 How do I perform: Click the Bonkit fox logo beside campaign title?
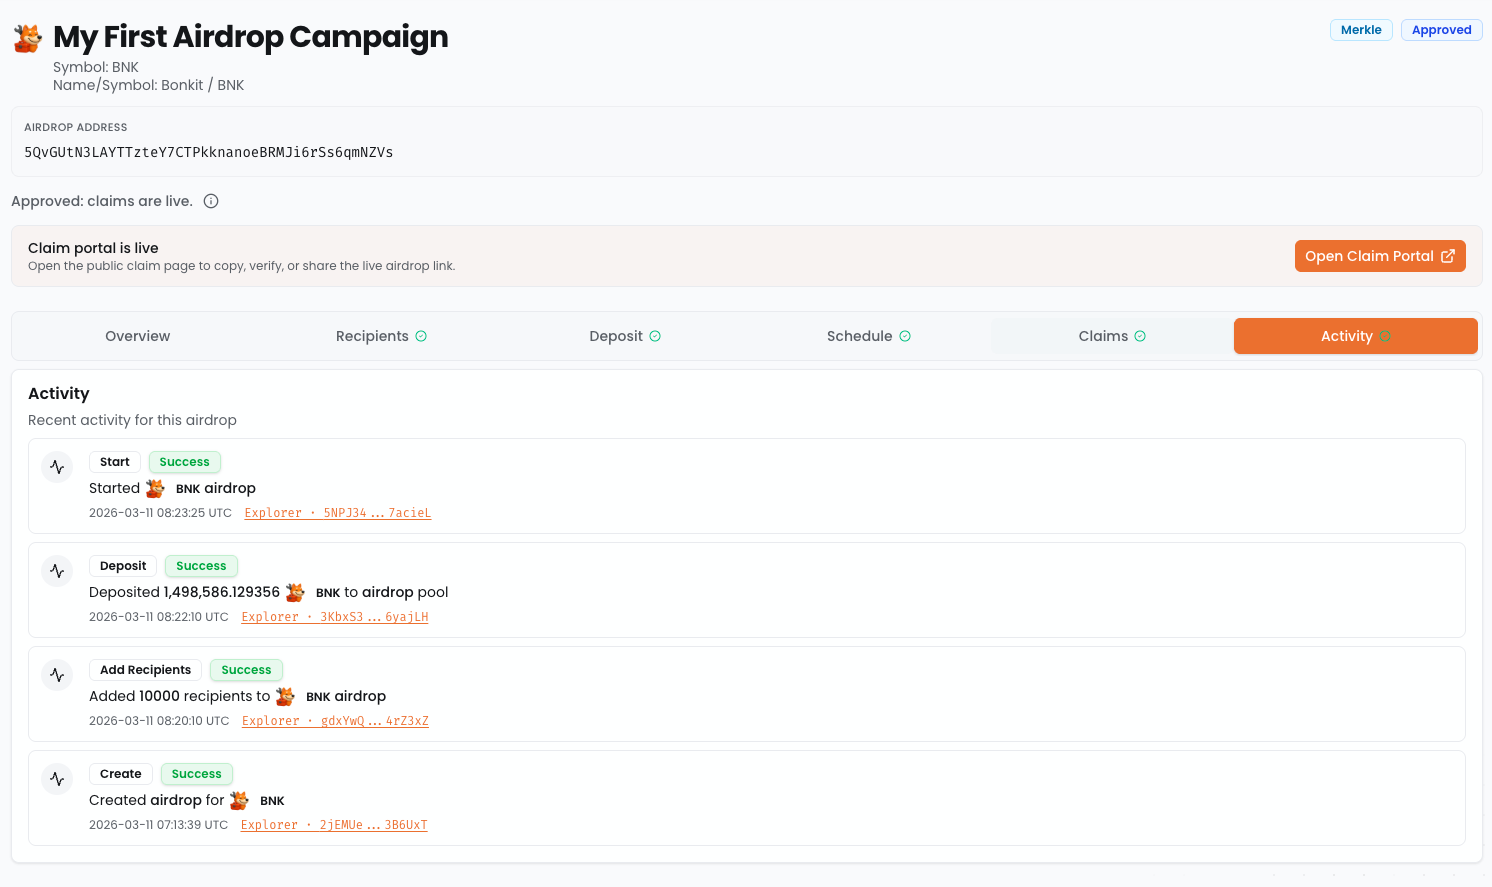[28, 38]
